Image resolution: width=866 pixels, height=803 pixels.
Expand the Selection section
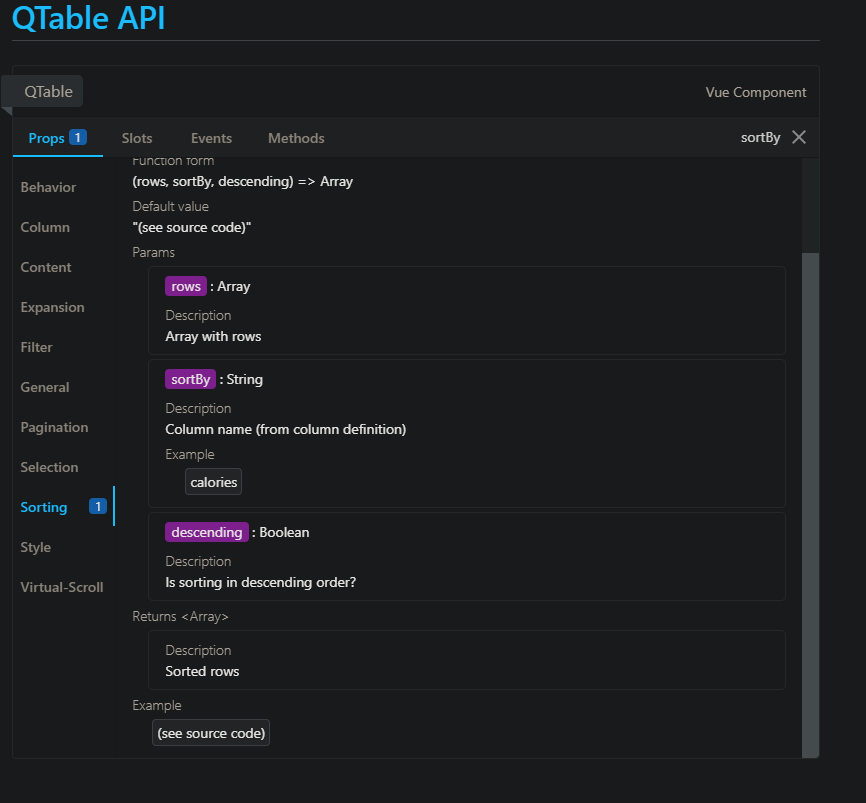click(x=49, y=466)
